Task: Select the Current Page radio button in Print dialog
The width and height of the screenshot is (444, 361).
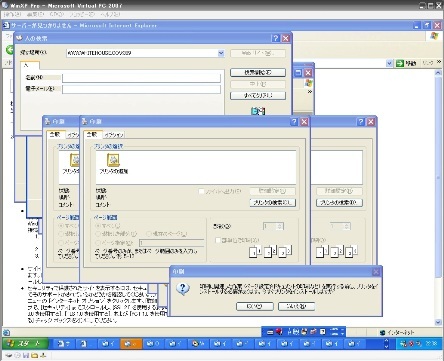Action: click(149, 234)
